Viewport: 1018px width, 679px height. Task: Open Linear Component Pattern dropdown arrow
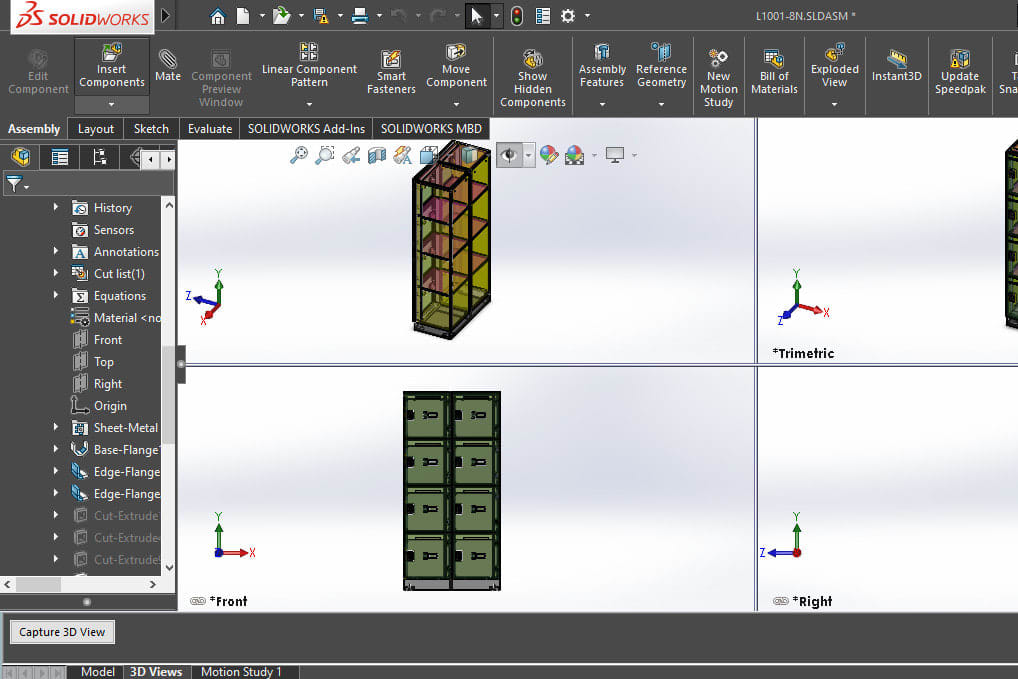point(309,105)
